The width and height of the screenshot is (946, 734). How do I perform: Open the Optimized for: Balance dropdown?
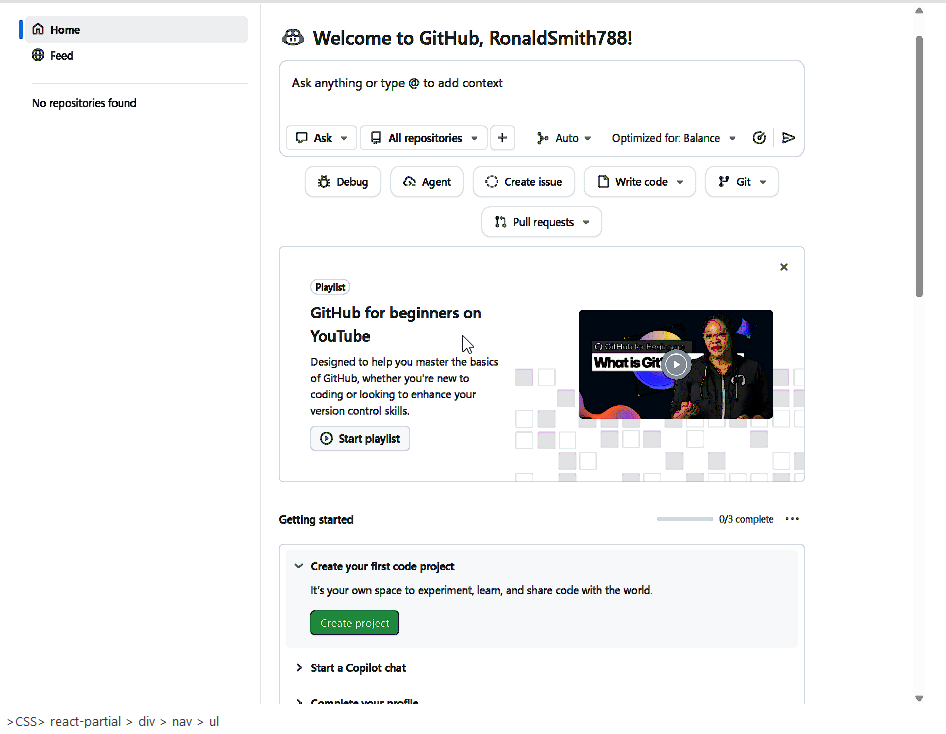click(673, 138)
